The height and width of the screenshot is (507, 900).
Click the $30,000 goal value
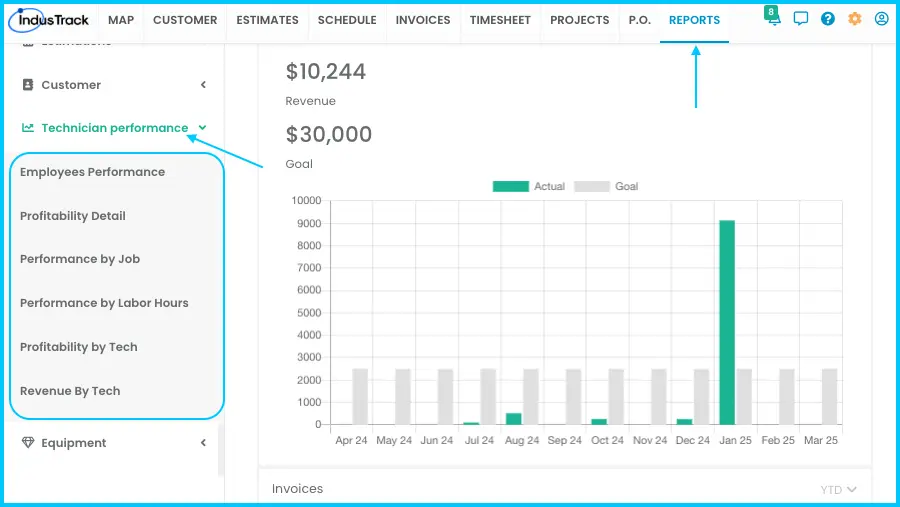tap(329, 134)
